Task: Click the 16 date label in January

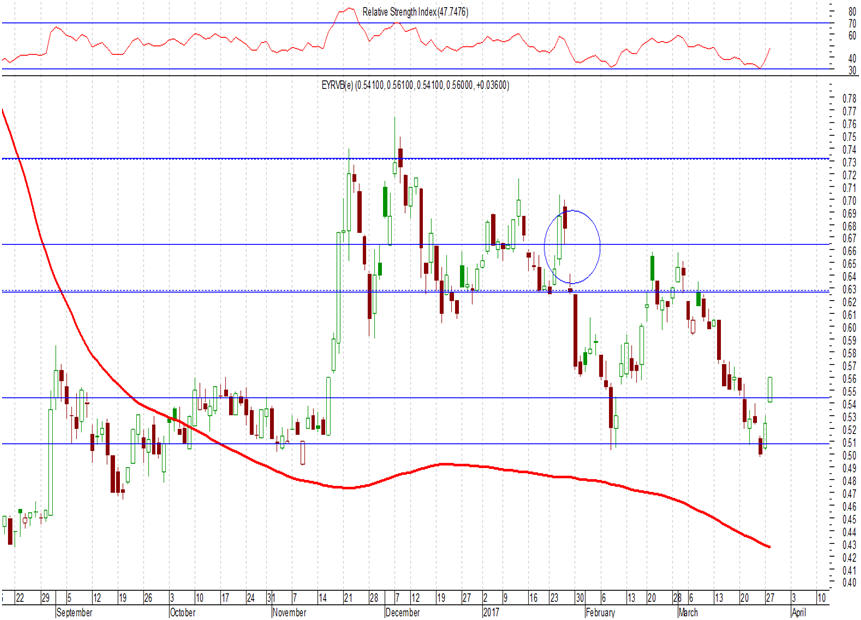Action: point(533,598)
